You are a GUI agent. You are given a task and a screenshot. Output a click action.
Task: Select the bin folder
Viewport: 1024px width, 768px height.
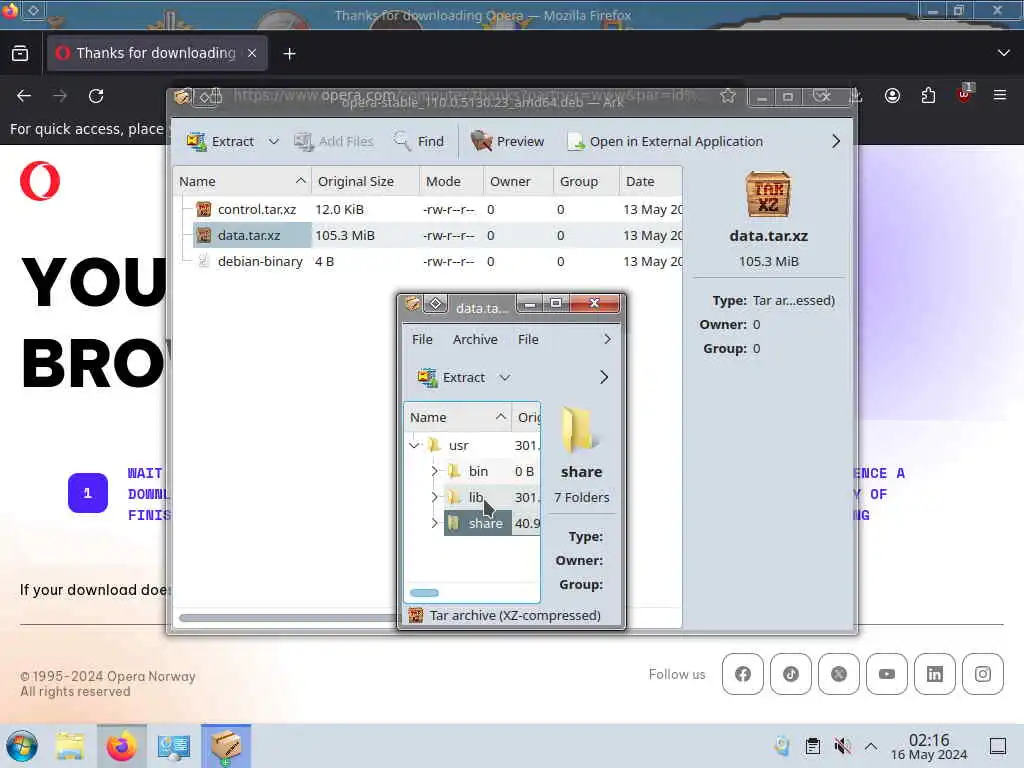coord(478,472)
